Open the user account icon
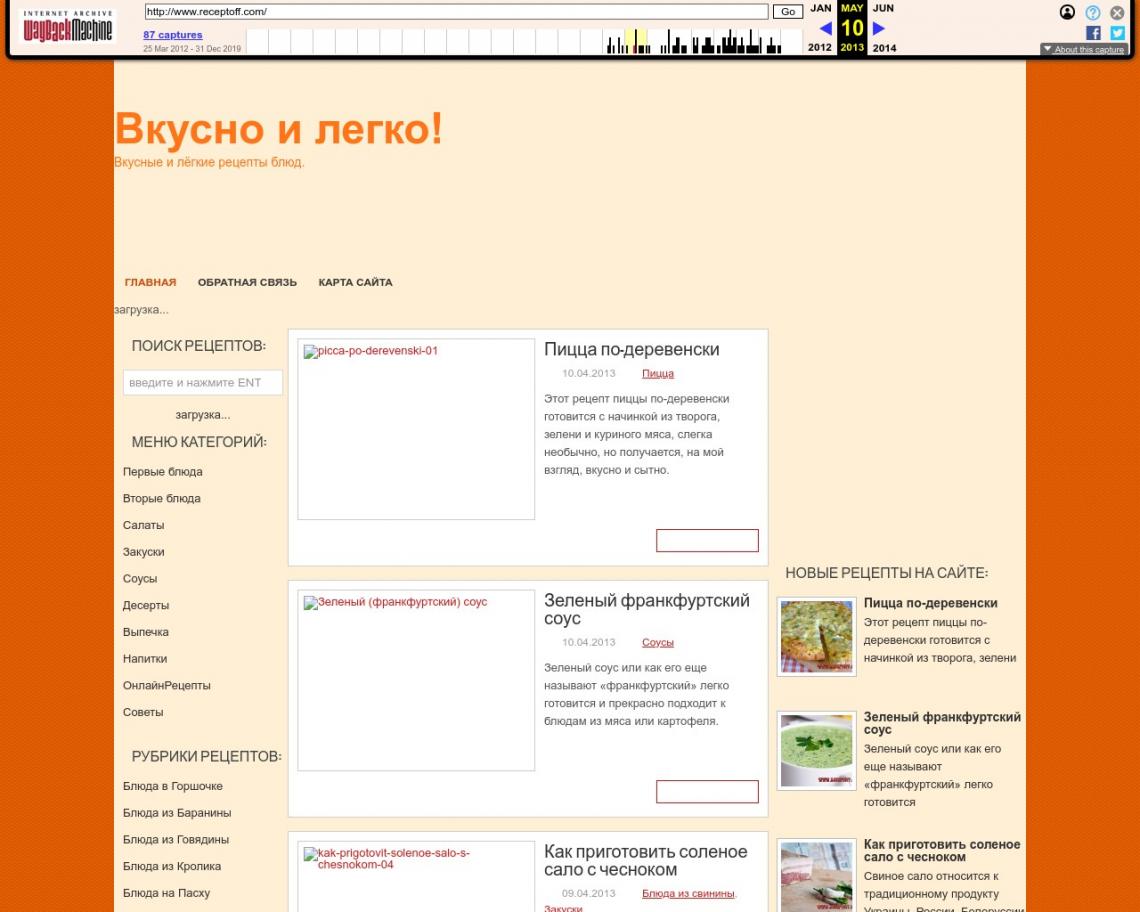 [1067, 12]
